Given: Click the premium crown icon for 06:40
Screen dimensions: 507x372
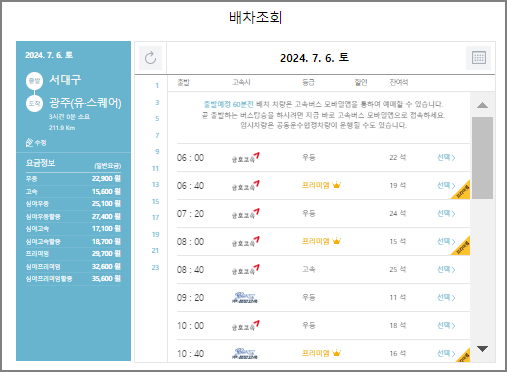Looking at the screenshot, I should tap(336, 185).
